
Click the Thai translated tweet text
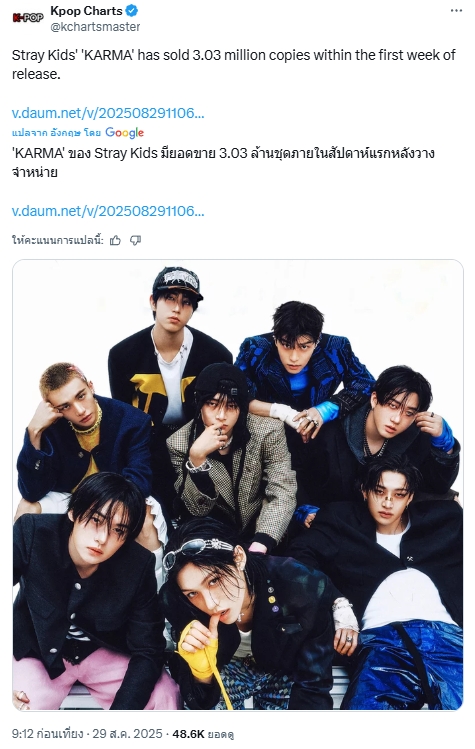[x=223, y=162]
